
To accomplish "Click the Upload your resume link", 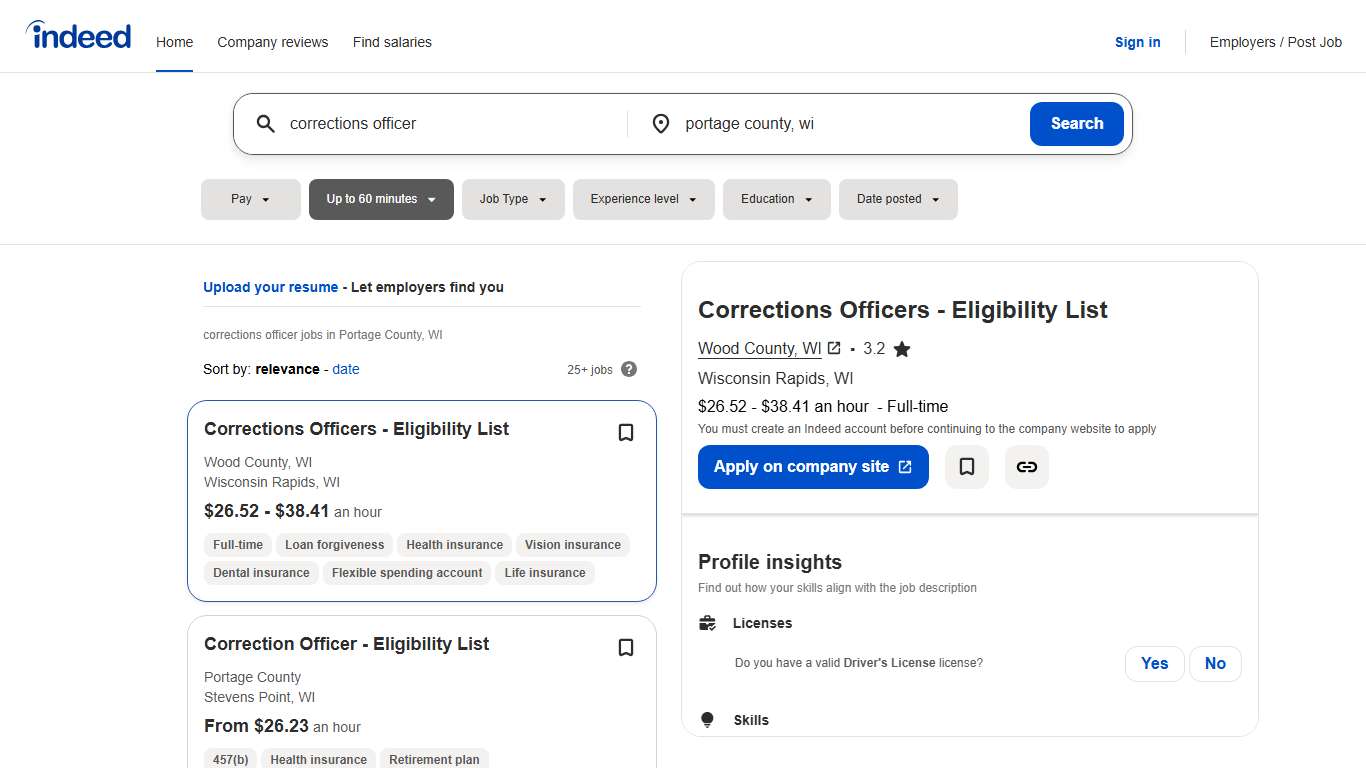I will point(270,287).
